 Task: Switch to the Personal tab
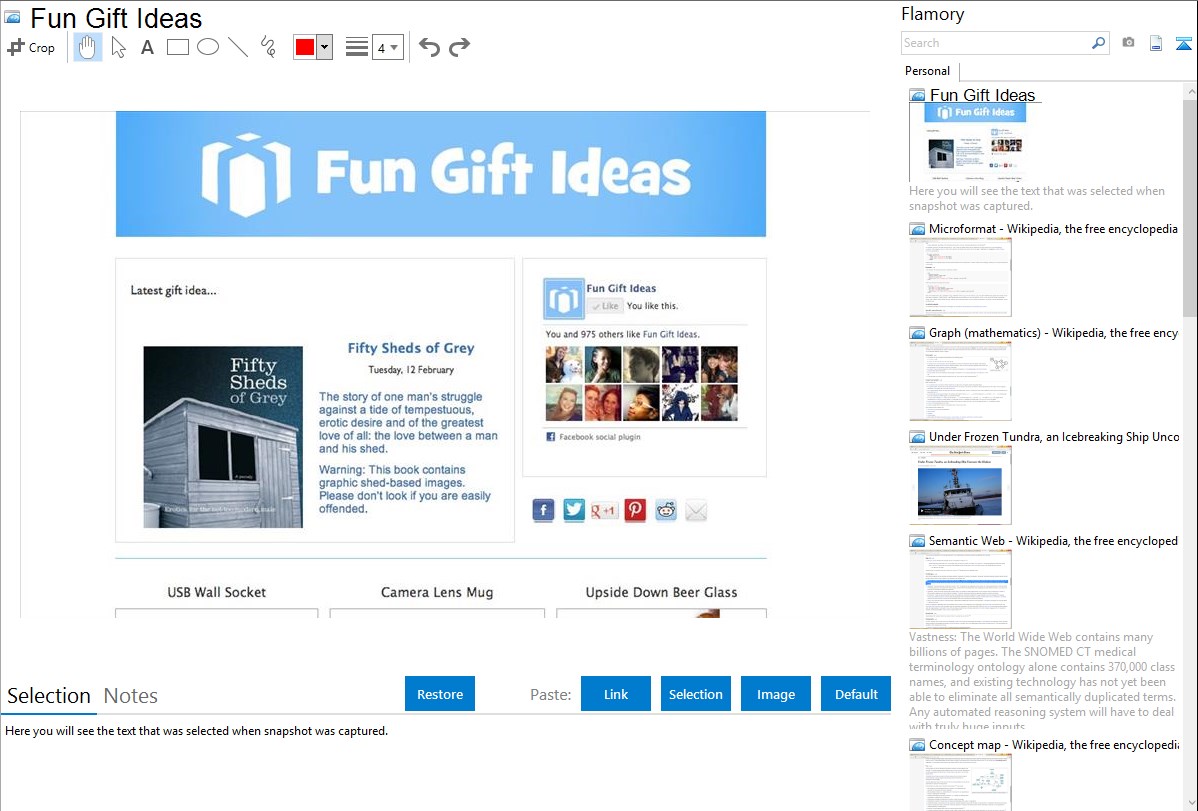[928, 71]
